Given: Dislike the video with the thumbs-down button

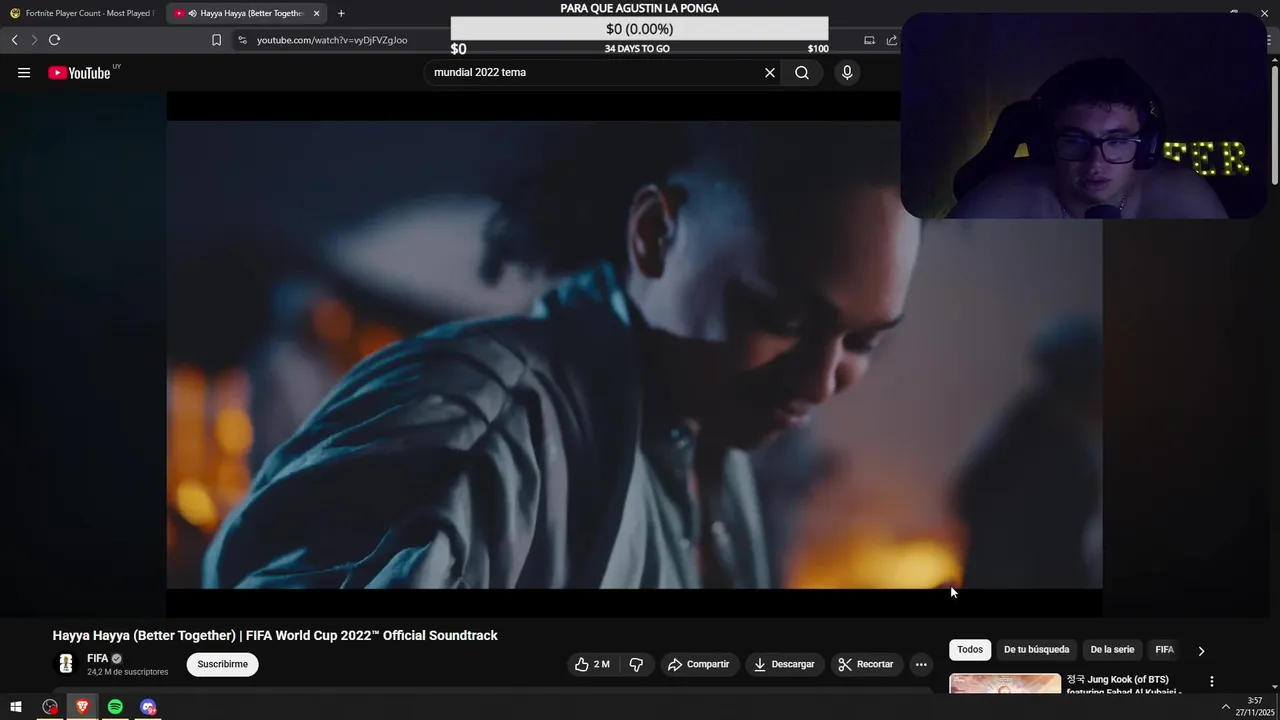Looking at the screenshot, I should pos(636,664).
